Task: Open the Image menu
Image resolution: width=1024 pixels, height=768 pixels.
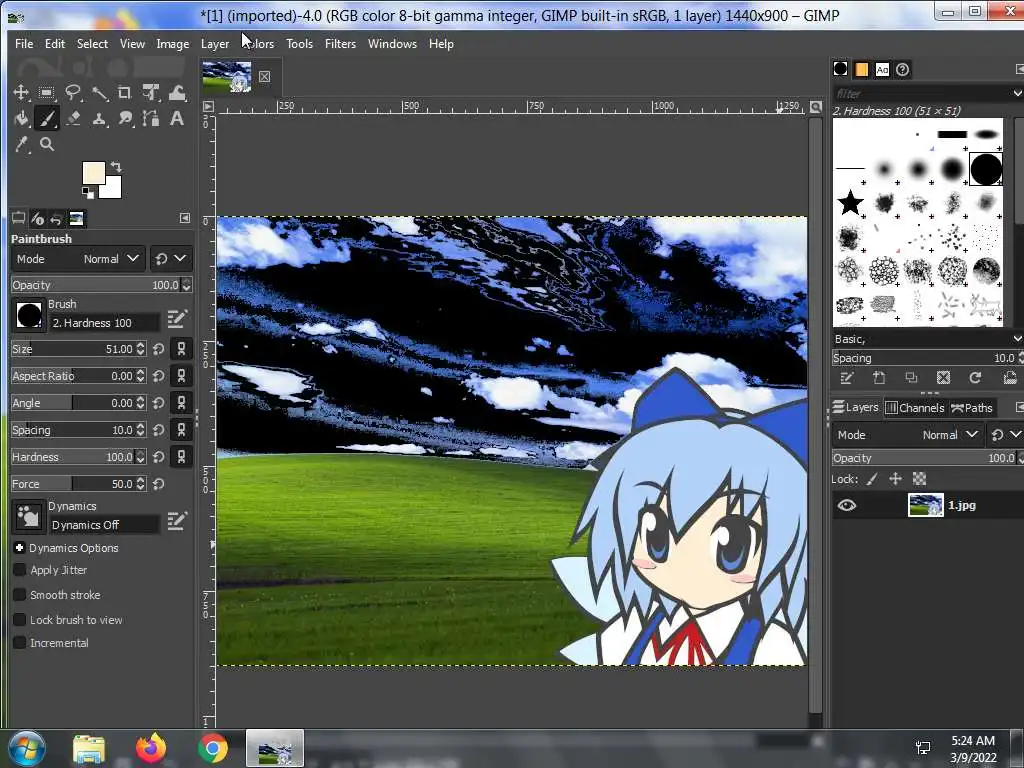Action: pos(172,44)
